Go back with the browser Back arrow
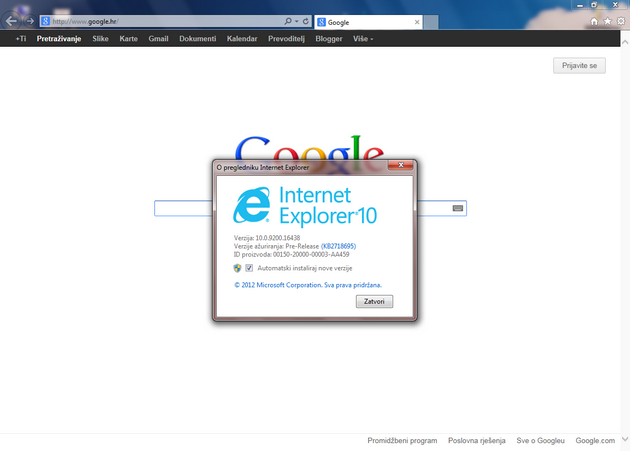Image resolution: width=630 pixels, height=451 pixels. (x=11, y=21)
